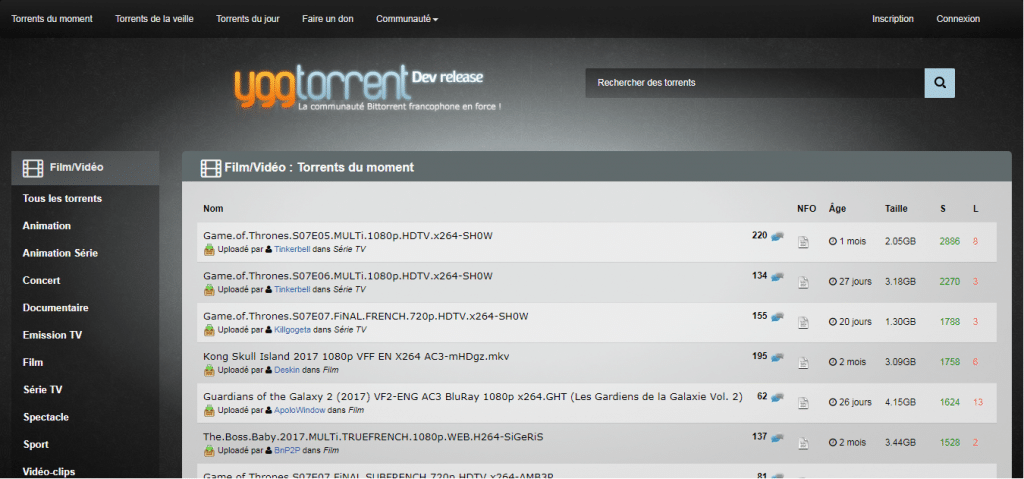Open Faire un don page
The image size is (1024, 479).
(x=328, y=19)
